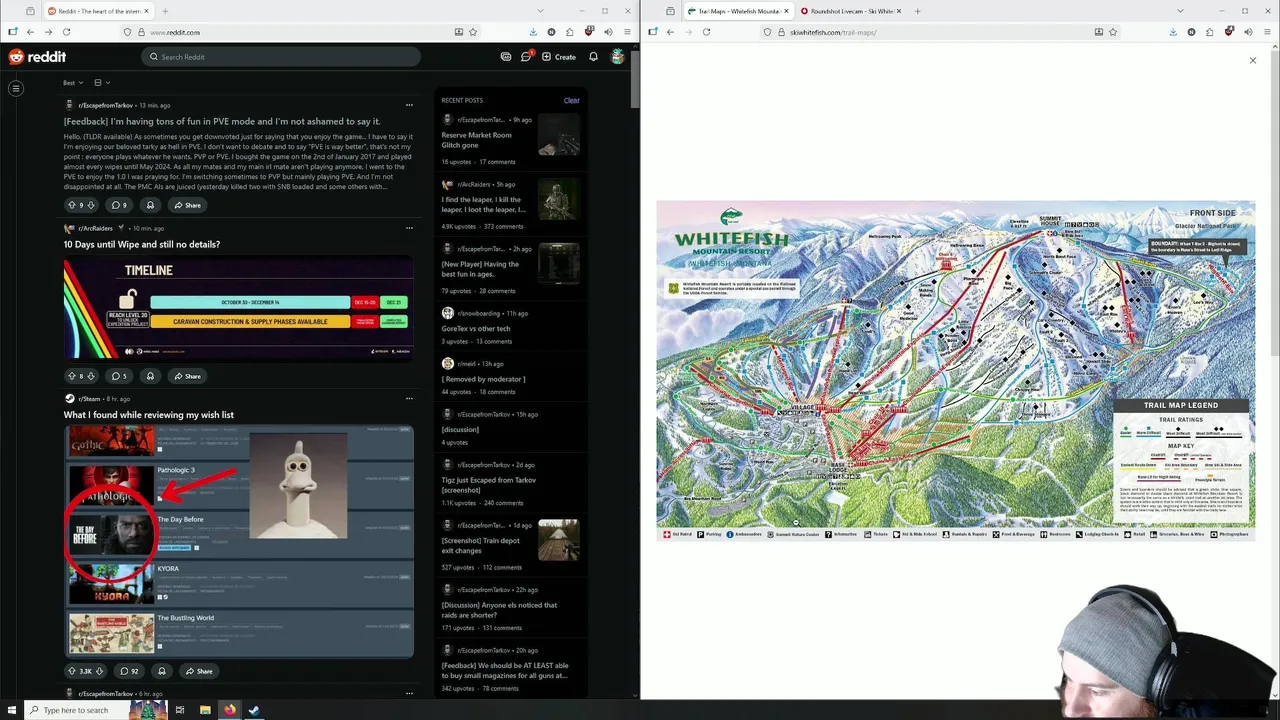1280x720 pixels.
Task: Open new tab in Reddit window
Action: pos(165,11)
